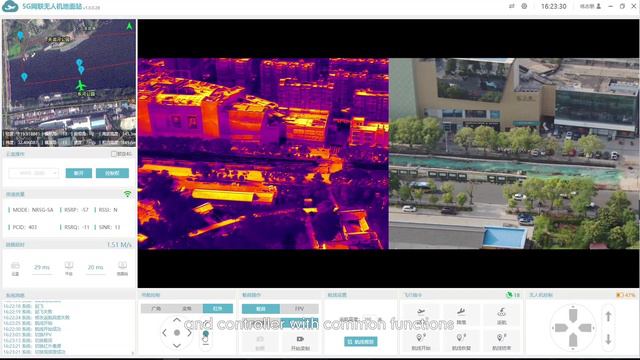Click the "20 ms" latency value
The image size is (640, 360).
96,267
